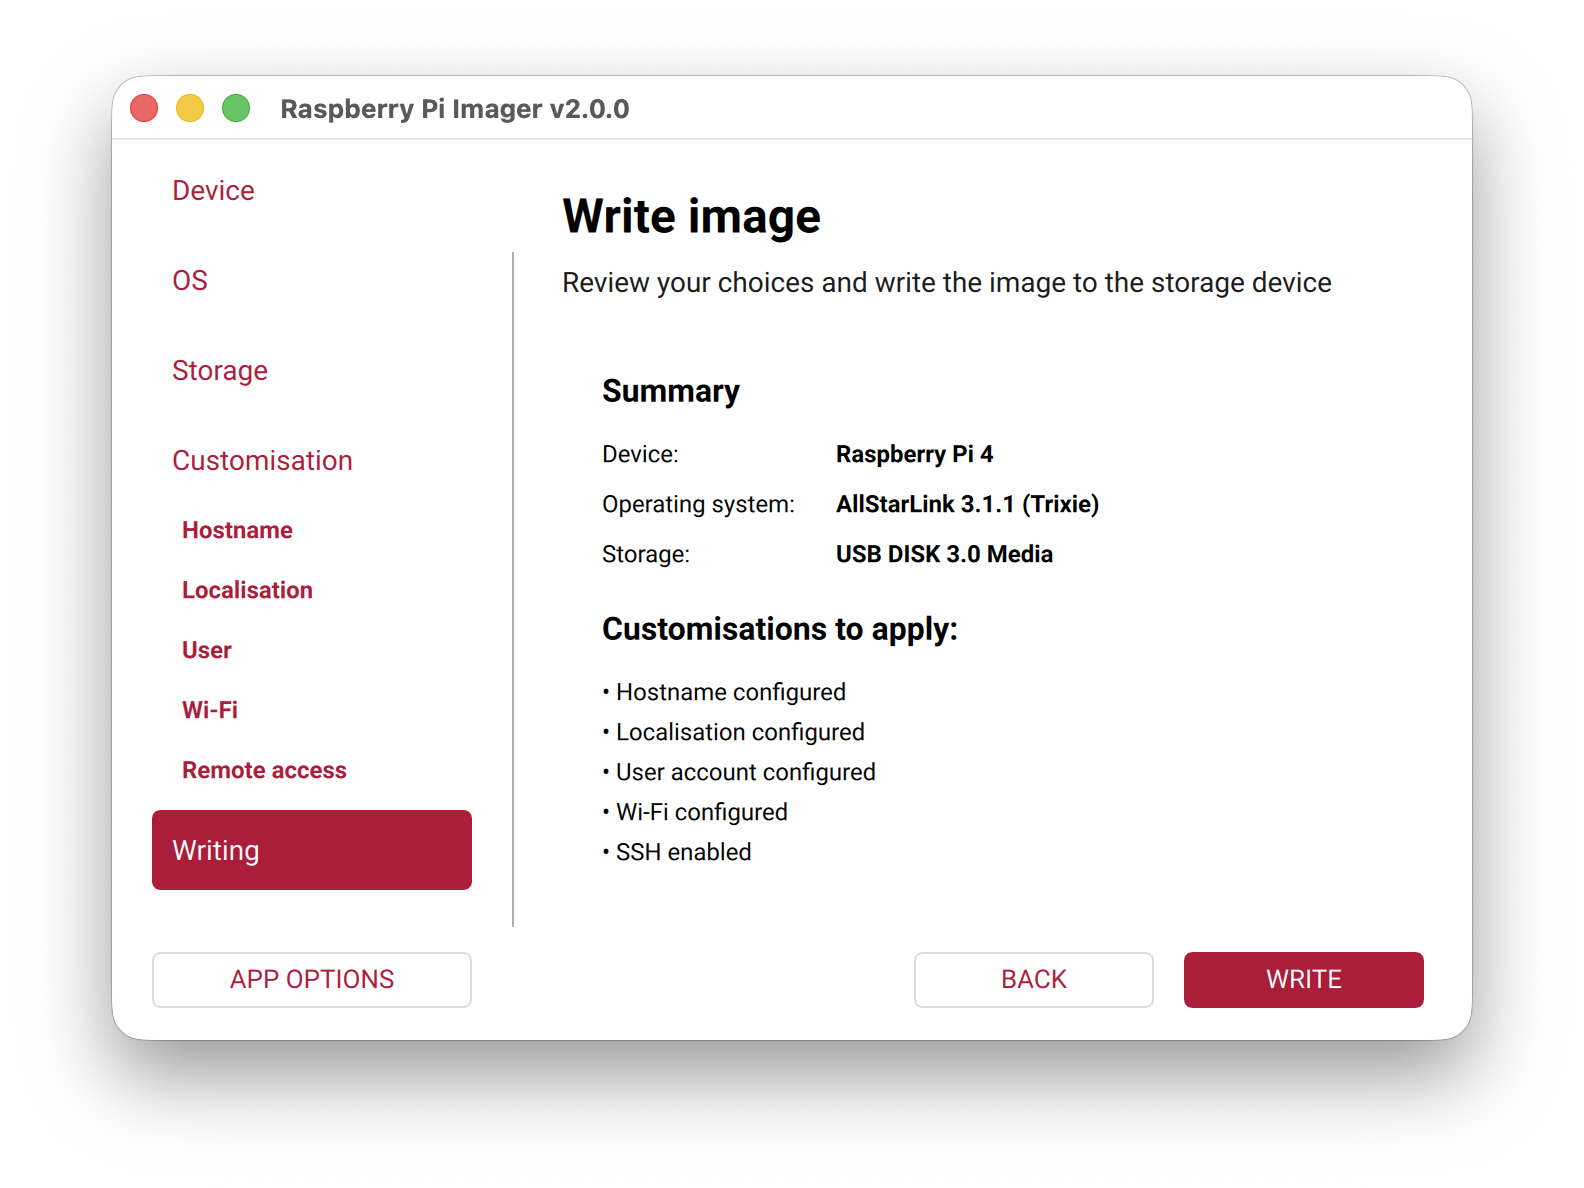Click the green fullscreen window button

click(236, 108)
